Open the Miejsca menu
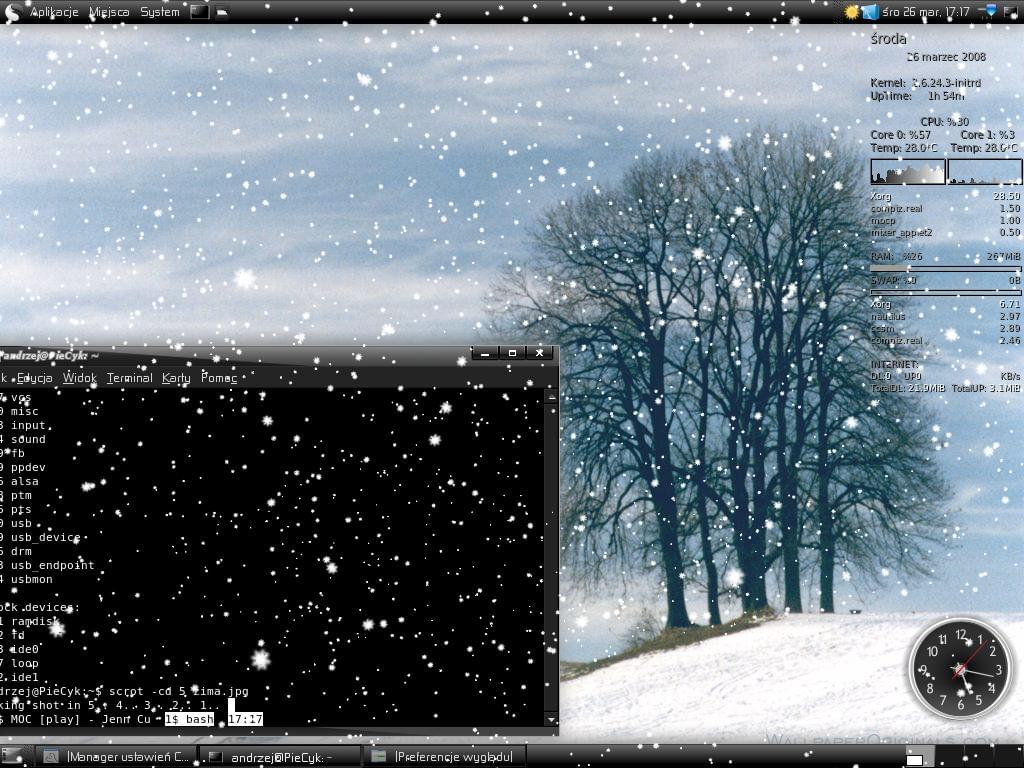The image size is (1024, 768). tap(109, 12)
